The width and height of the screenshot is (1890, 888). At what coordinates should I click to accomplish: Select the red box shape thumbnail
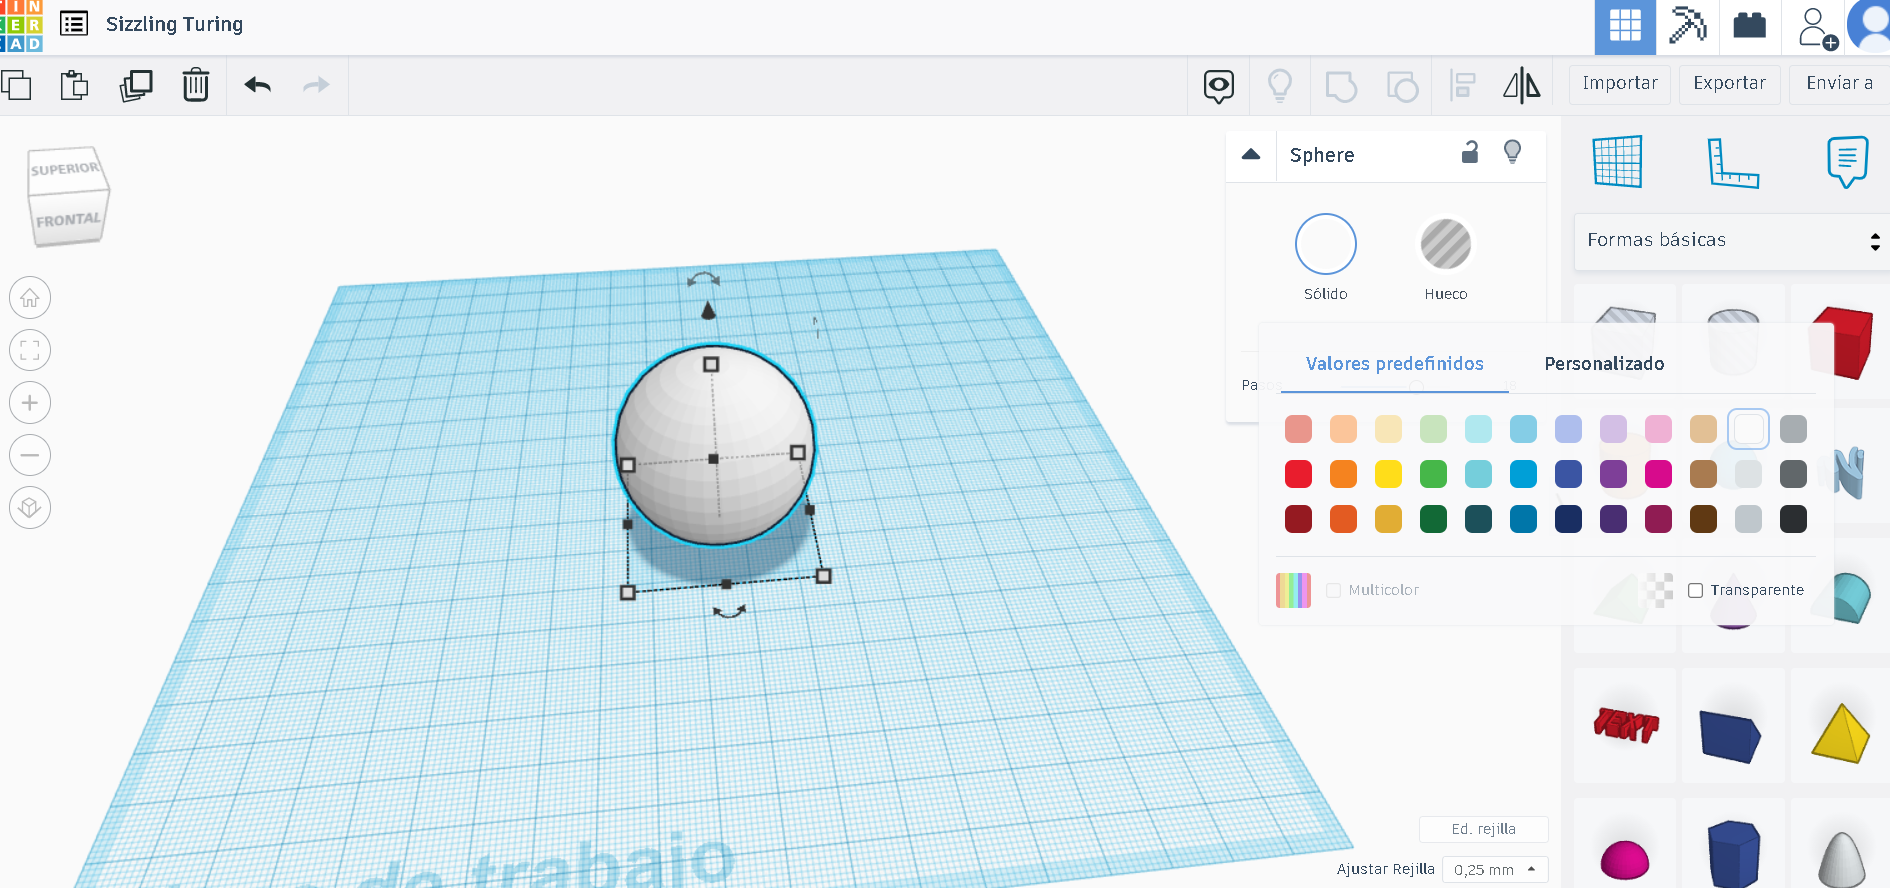[x=1842, y=342]
